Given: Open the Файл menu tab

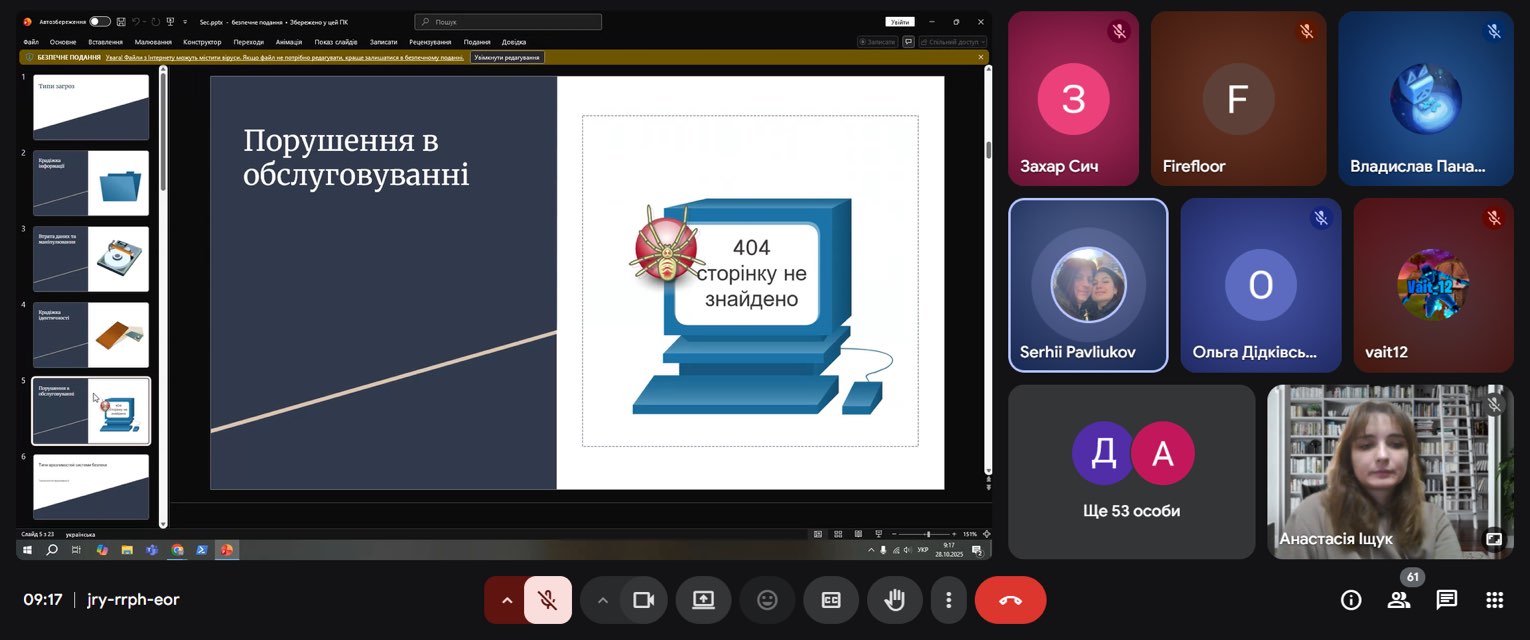Looking at the screenshot, I should (x=30, y=42).
